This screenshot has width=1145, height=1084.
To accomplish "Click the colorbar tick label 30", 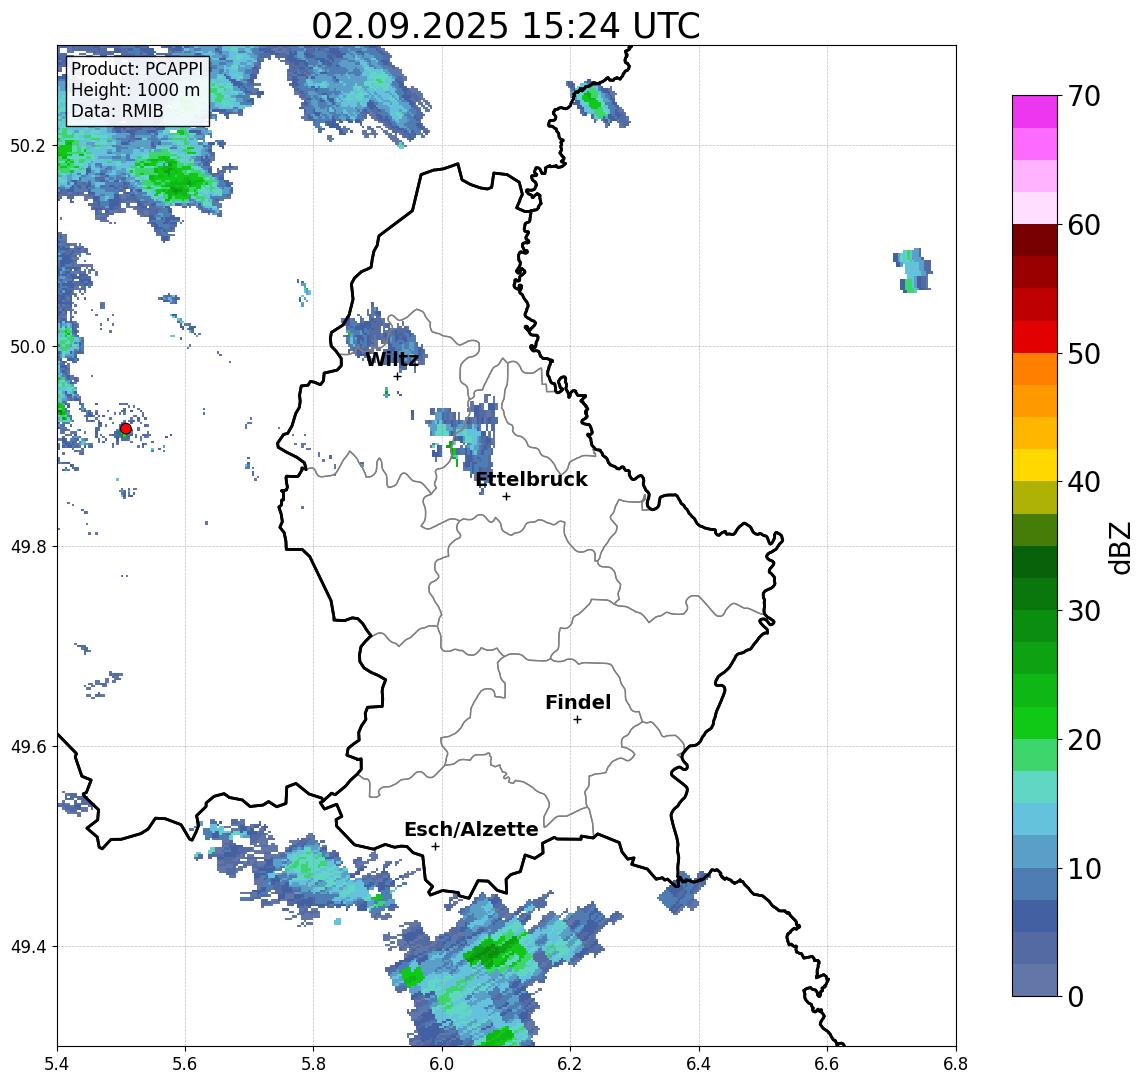I will pos(1084,611).
